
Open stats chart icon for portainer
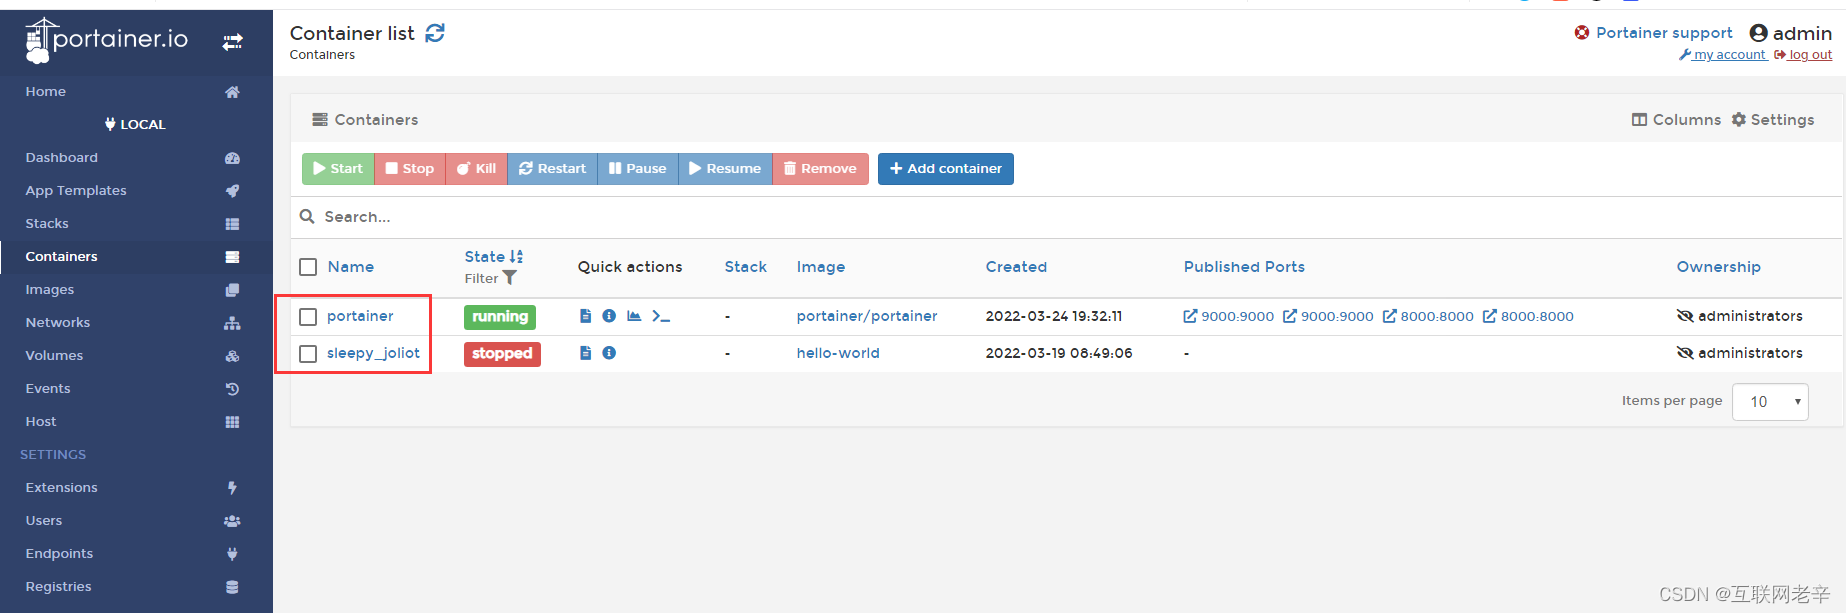[634, 316]
